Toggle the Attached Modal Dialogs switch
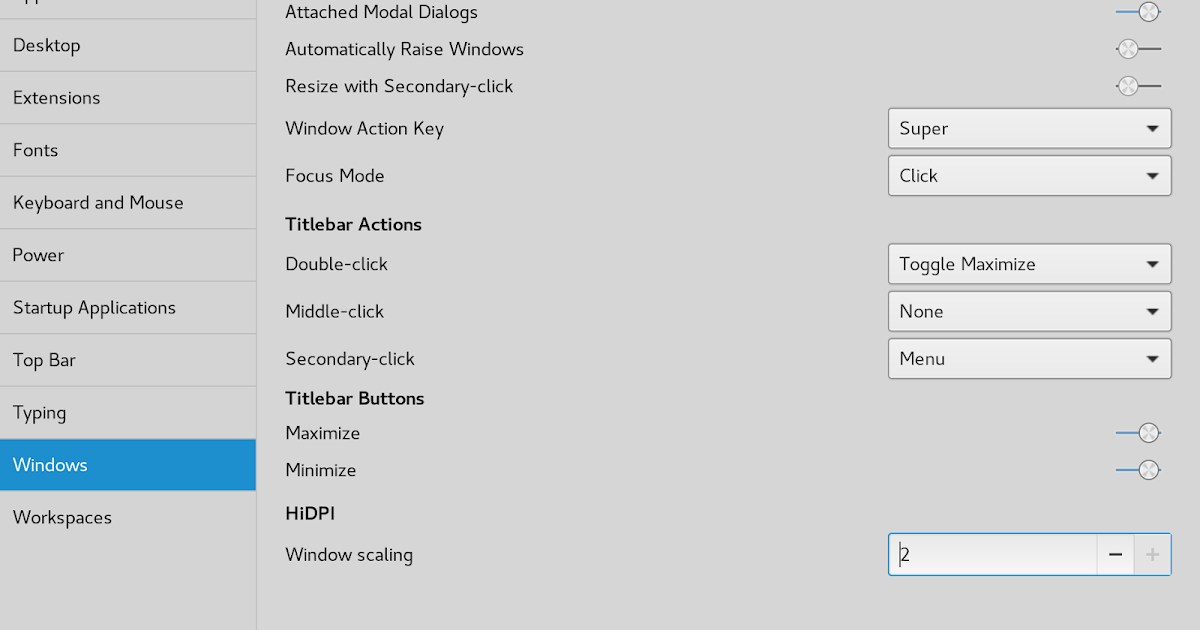The width and height of the screenshot is (1200, 630). coord(1138,12)
